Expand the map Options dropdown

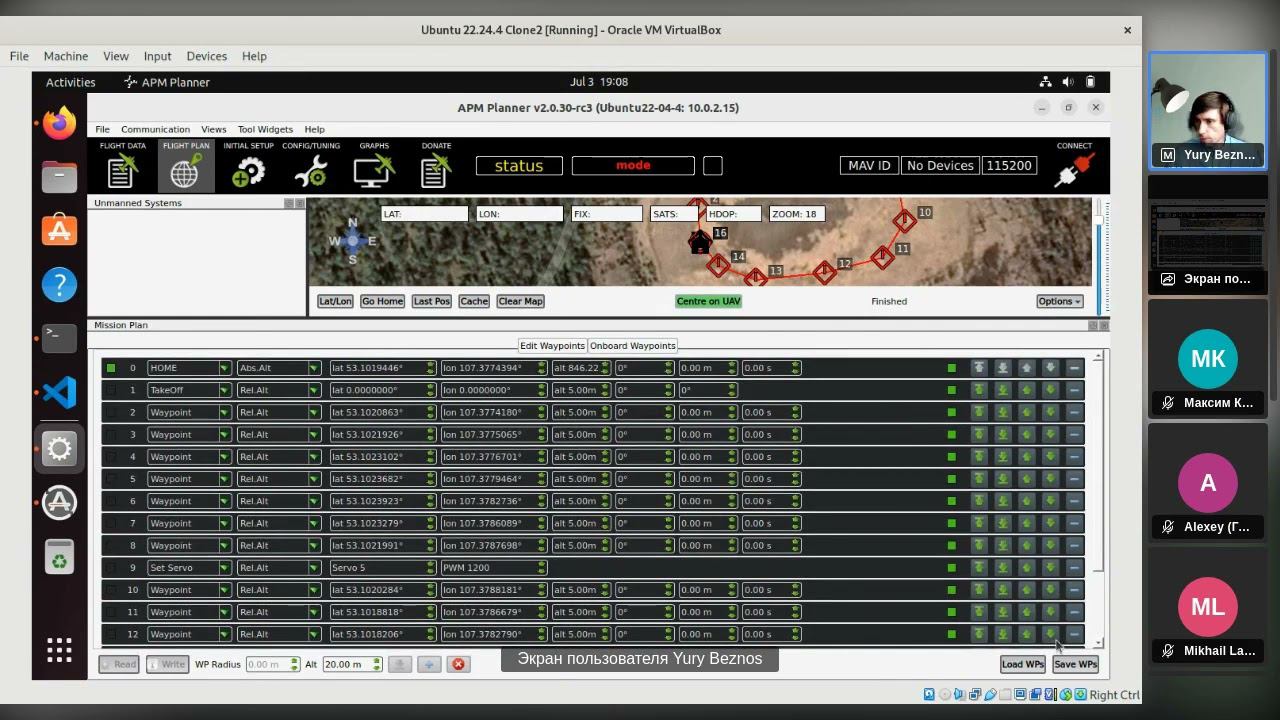1059,301
